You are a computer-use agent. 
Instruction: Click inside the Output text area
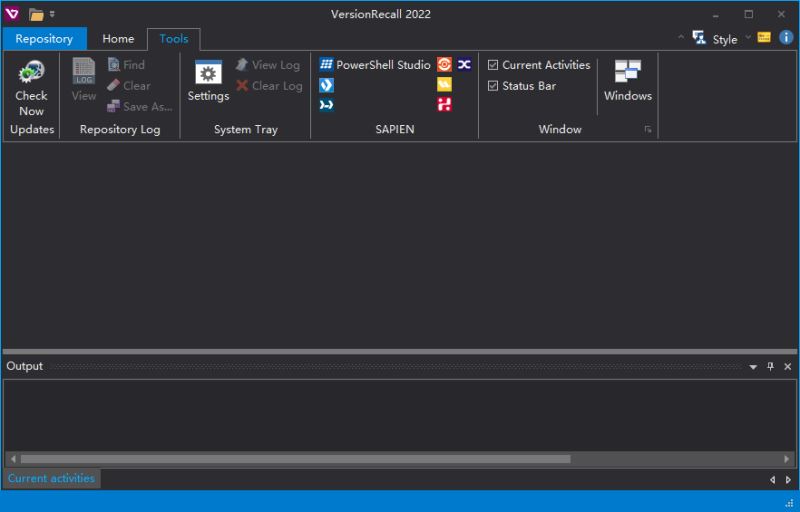tap(399, 415)
